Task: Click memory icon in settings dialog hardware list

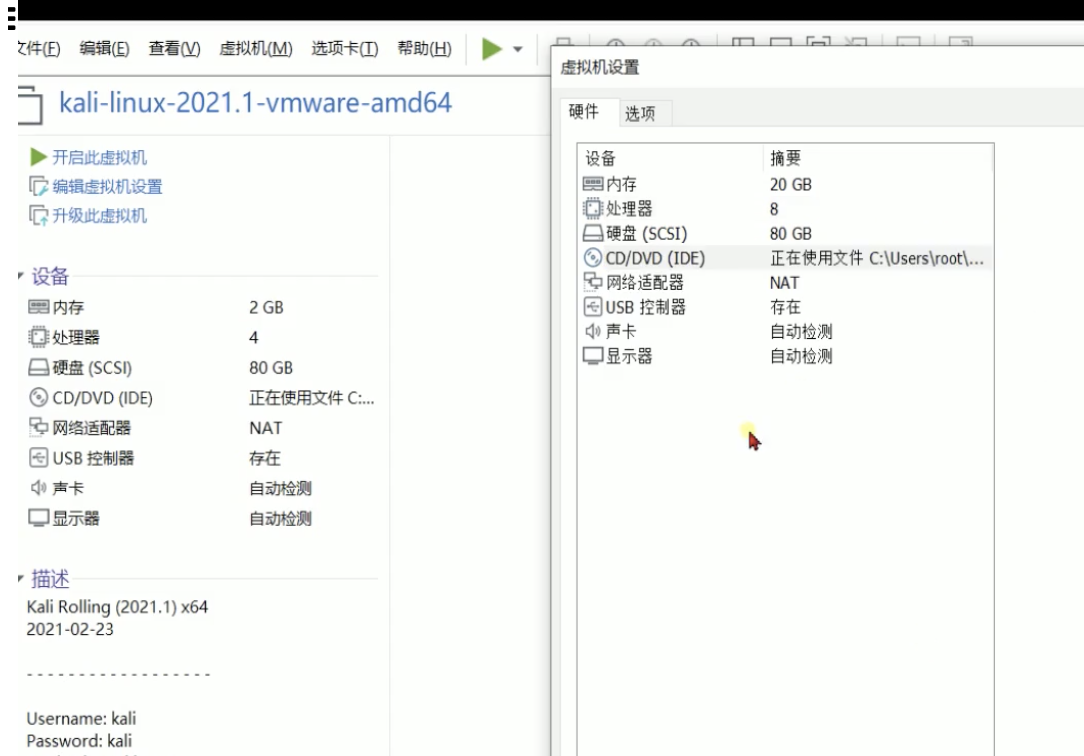Action: point(592,184)
